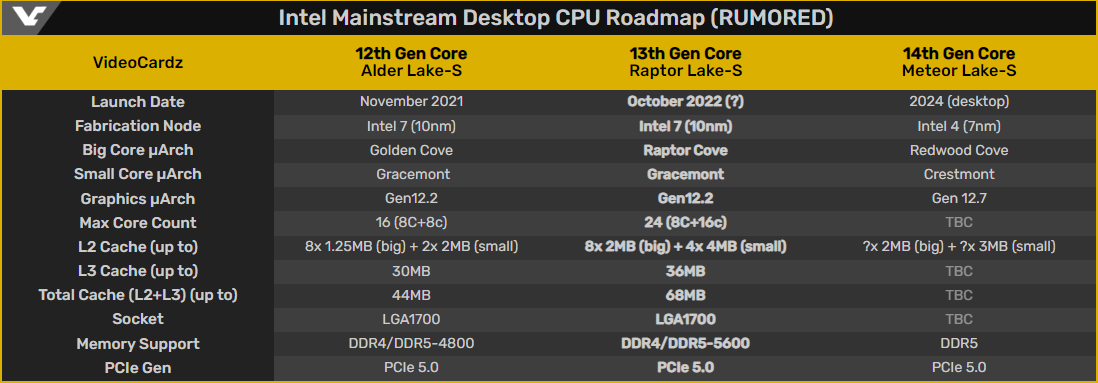Click the PCIe Gen row label
Viewport: 1098px width, 383px height.
coord(138,368)
